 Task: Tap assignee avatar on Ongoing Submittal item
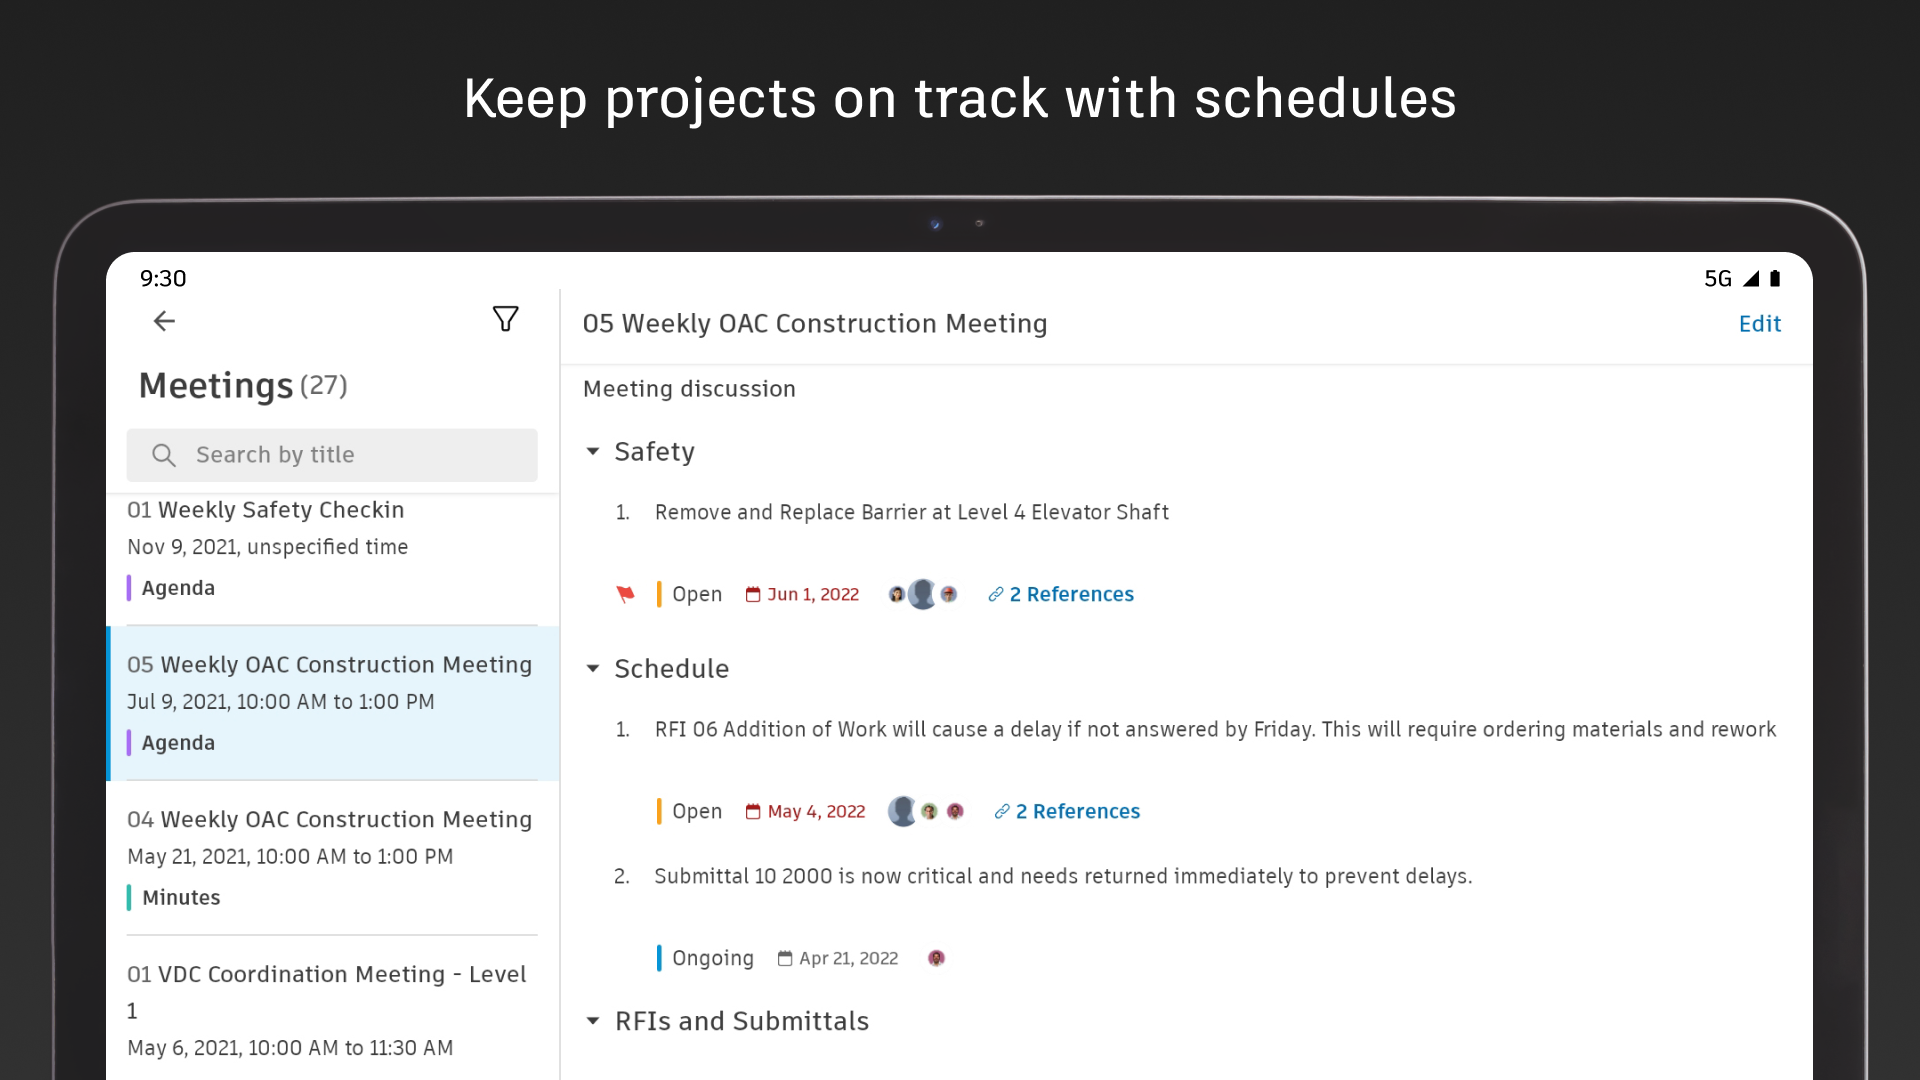[936, 959]
